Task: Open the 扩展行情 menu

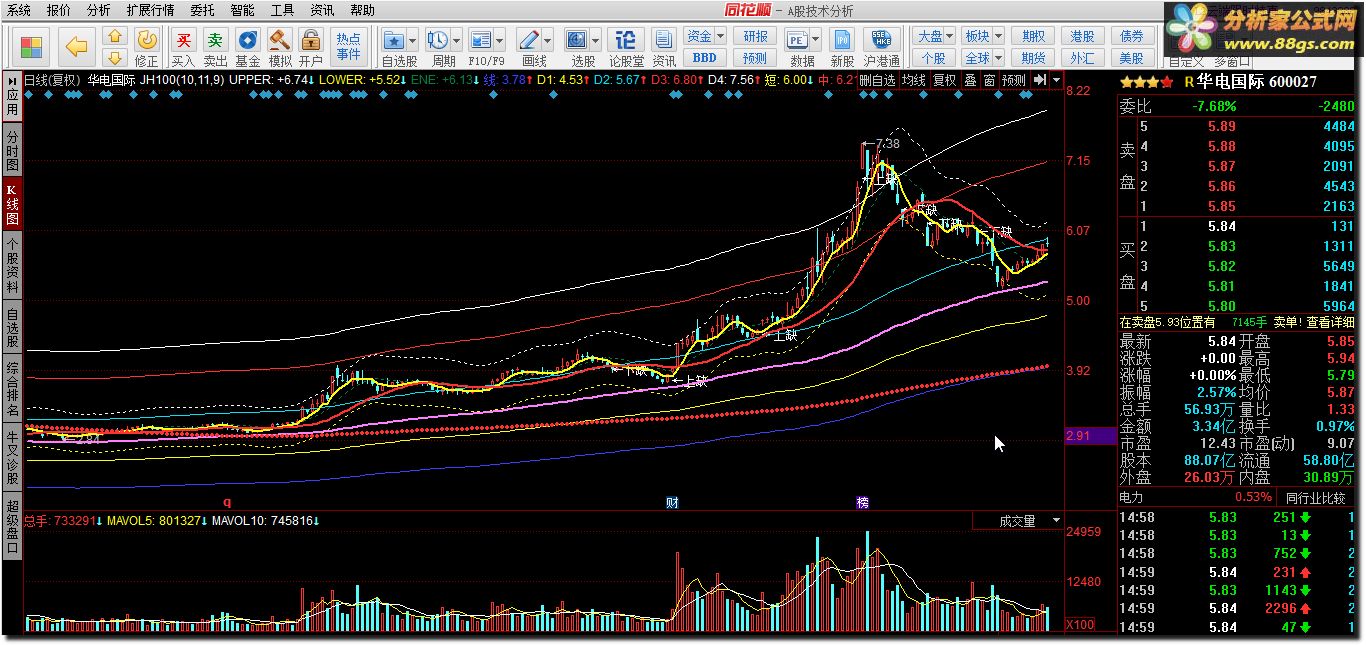Action: pyautogui.click(x=150, y=10)
